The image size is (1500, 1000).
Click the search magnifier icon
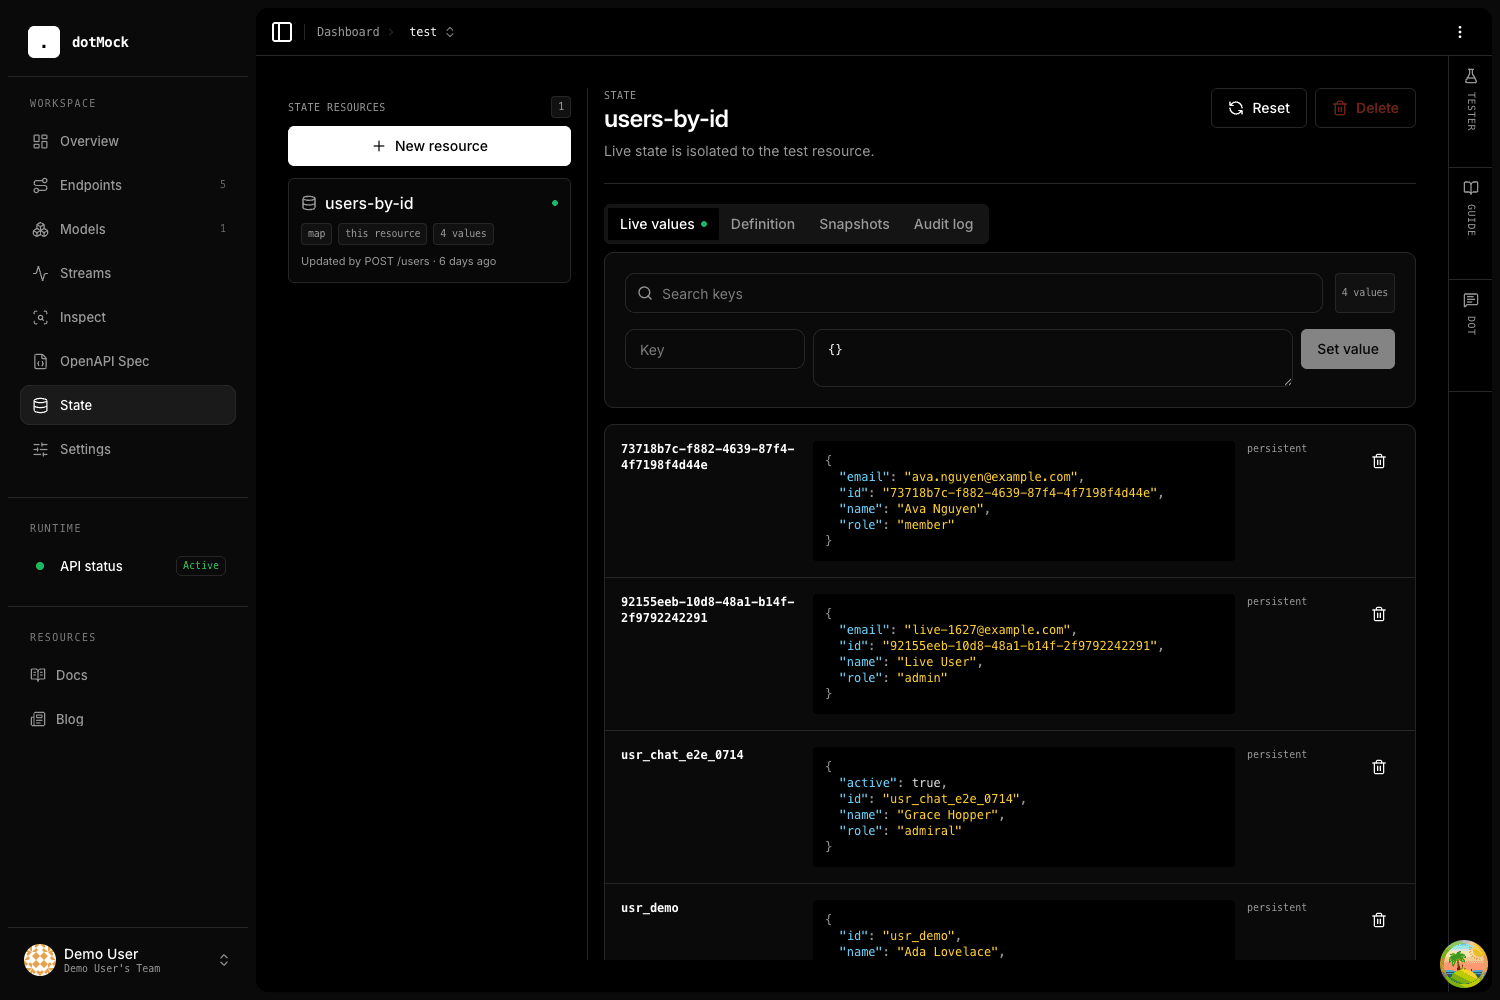tap(645, 293)
